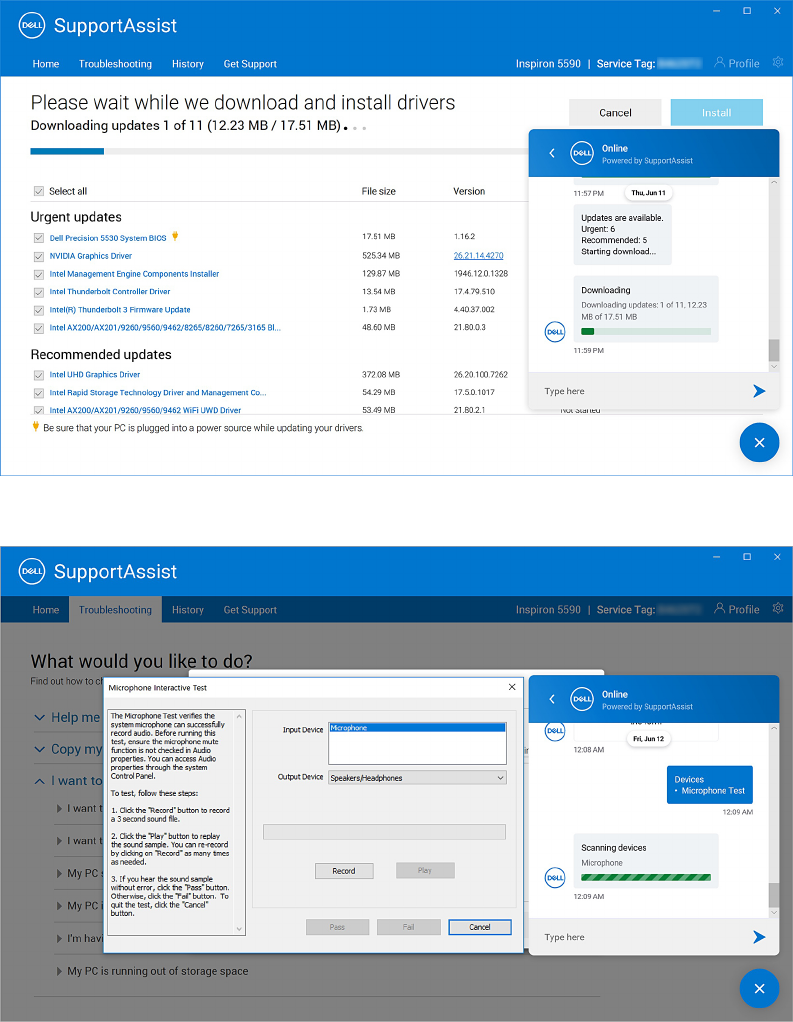Click the chat Downloading progress bar

(646, 331)
